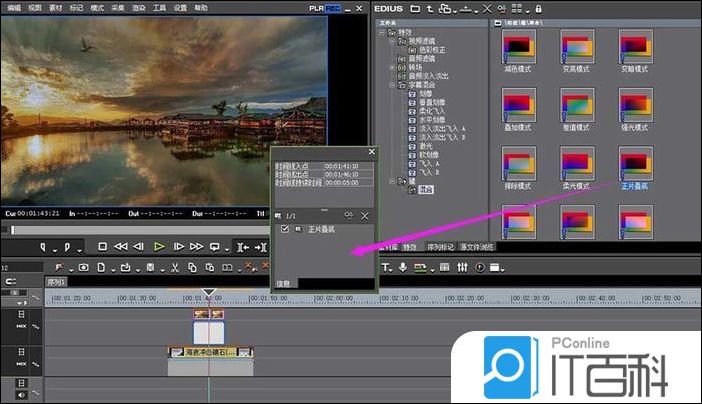Click the text title 'T' icon in timeline toolbar

tap(387, 267)
